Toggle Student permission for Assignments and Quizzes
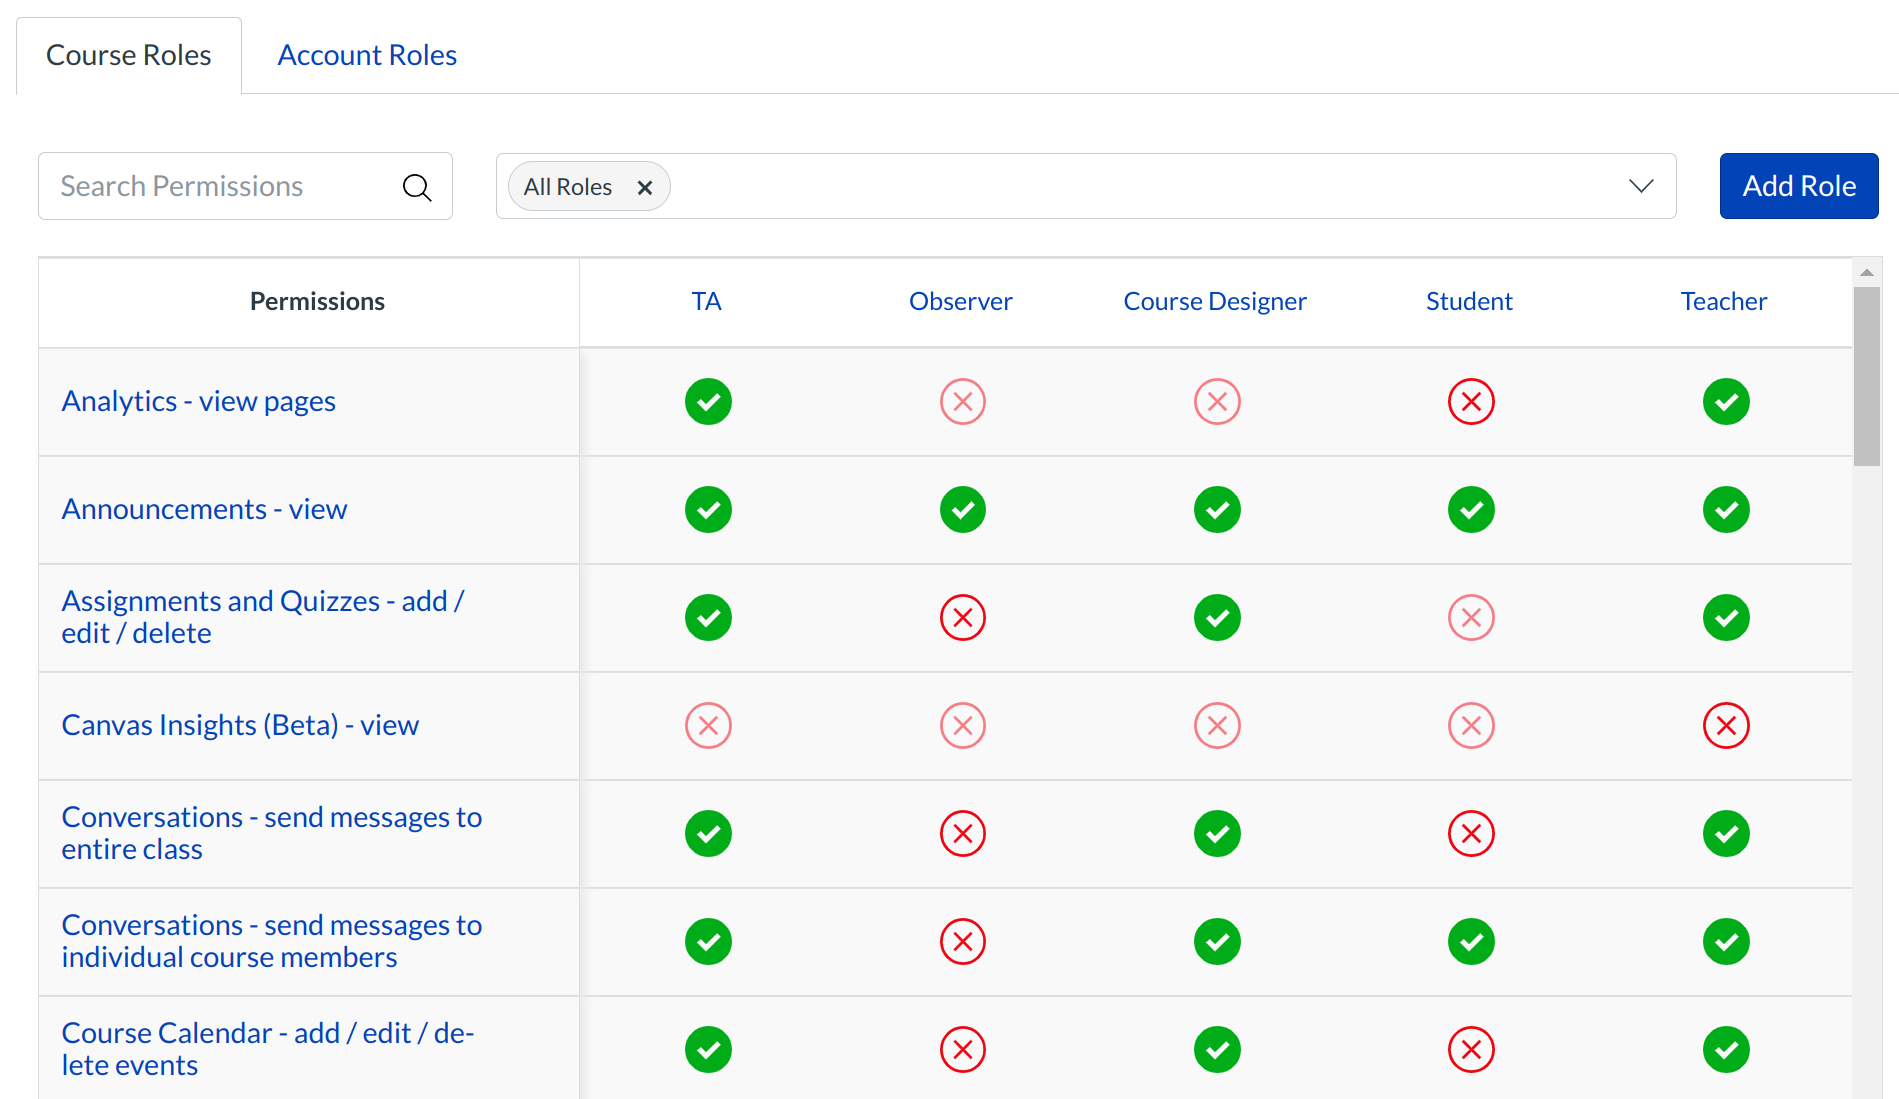 pyautogui.click(x=1471, y=617)
